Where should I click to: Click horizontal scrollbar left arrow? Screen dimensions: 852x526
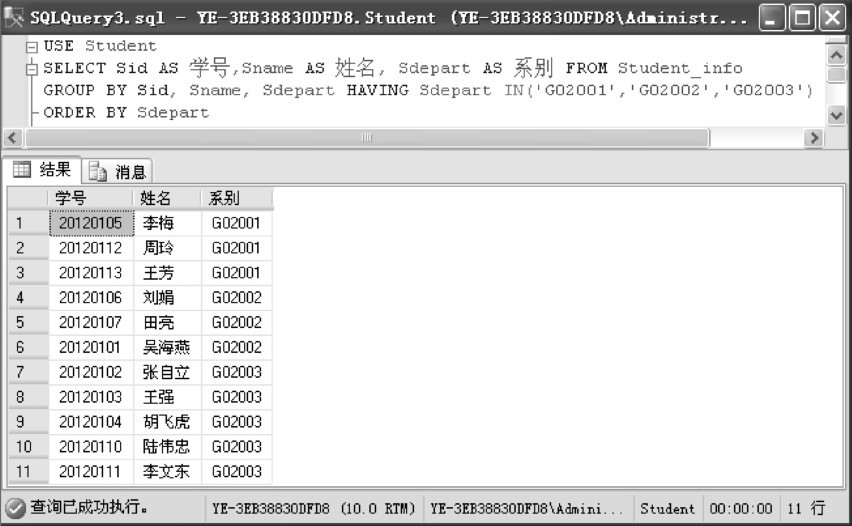click(x=12, y=137)
